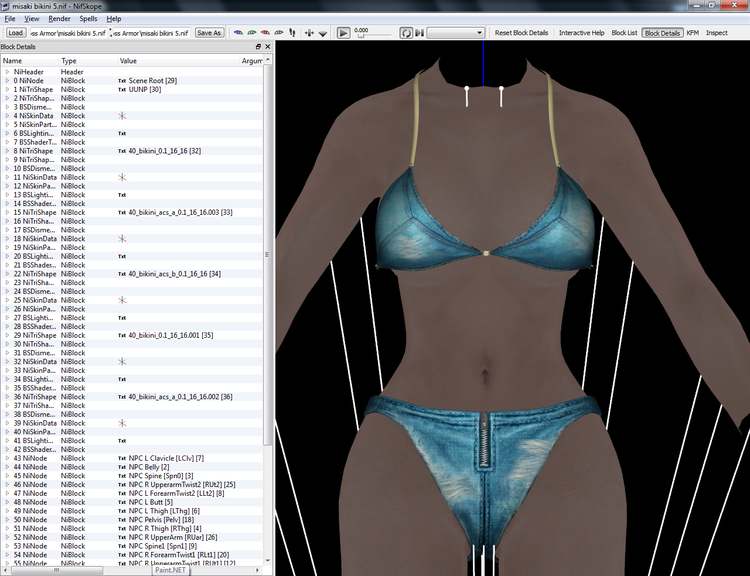Click the switch-animation icon next to loop
The width and height of the screenshot is (750, 576).
tap(419, 33)
